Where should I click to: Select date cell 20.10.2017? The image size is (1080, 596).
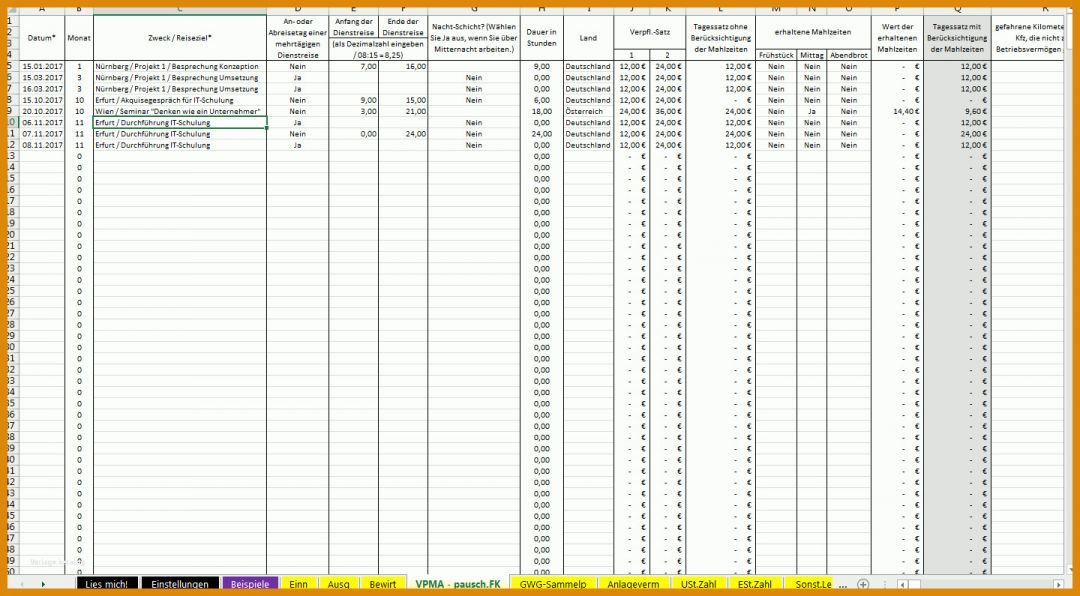(42, 112)
